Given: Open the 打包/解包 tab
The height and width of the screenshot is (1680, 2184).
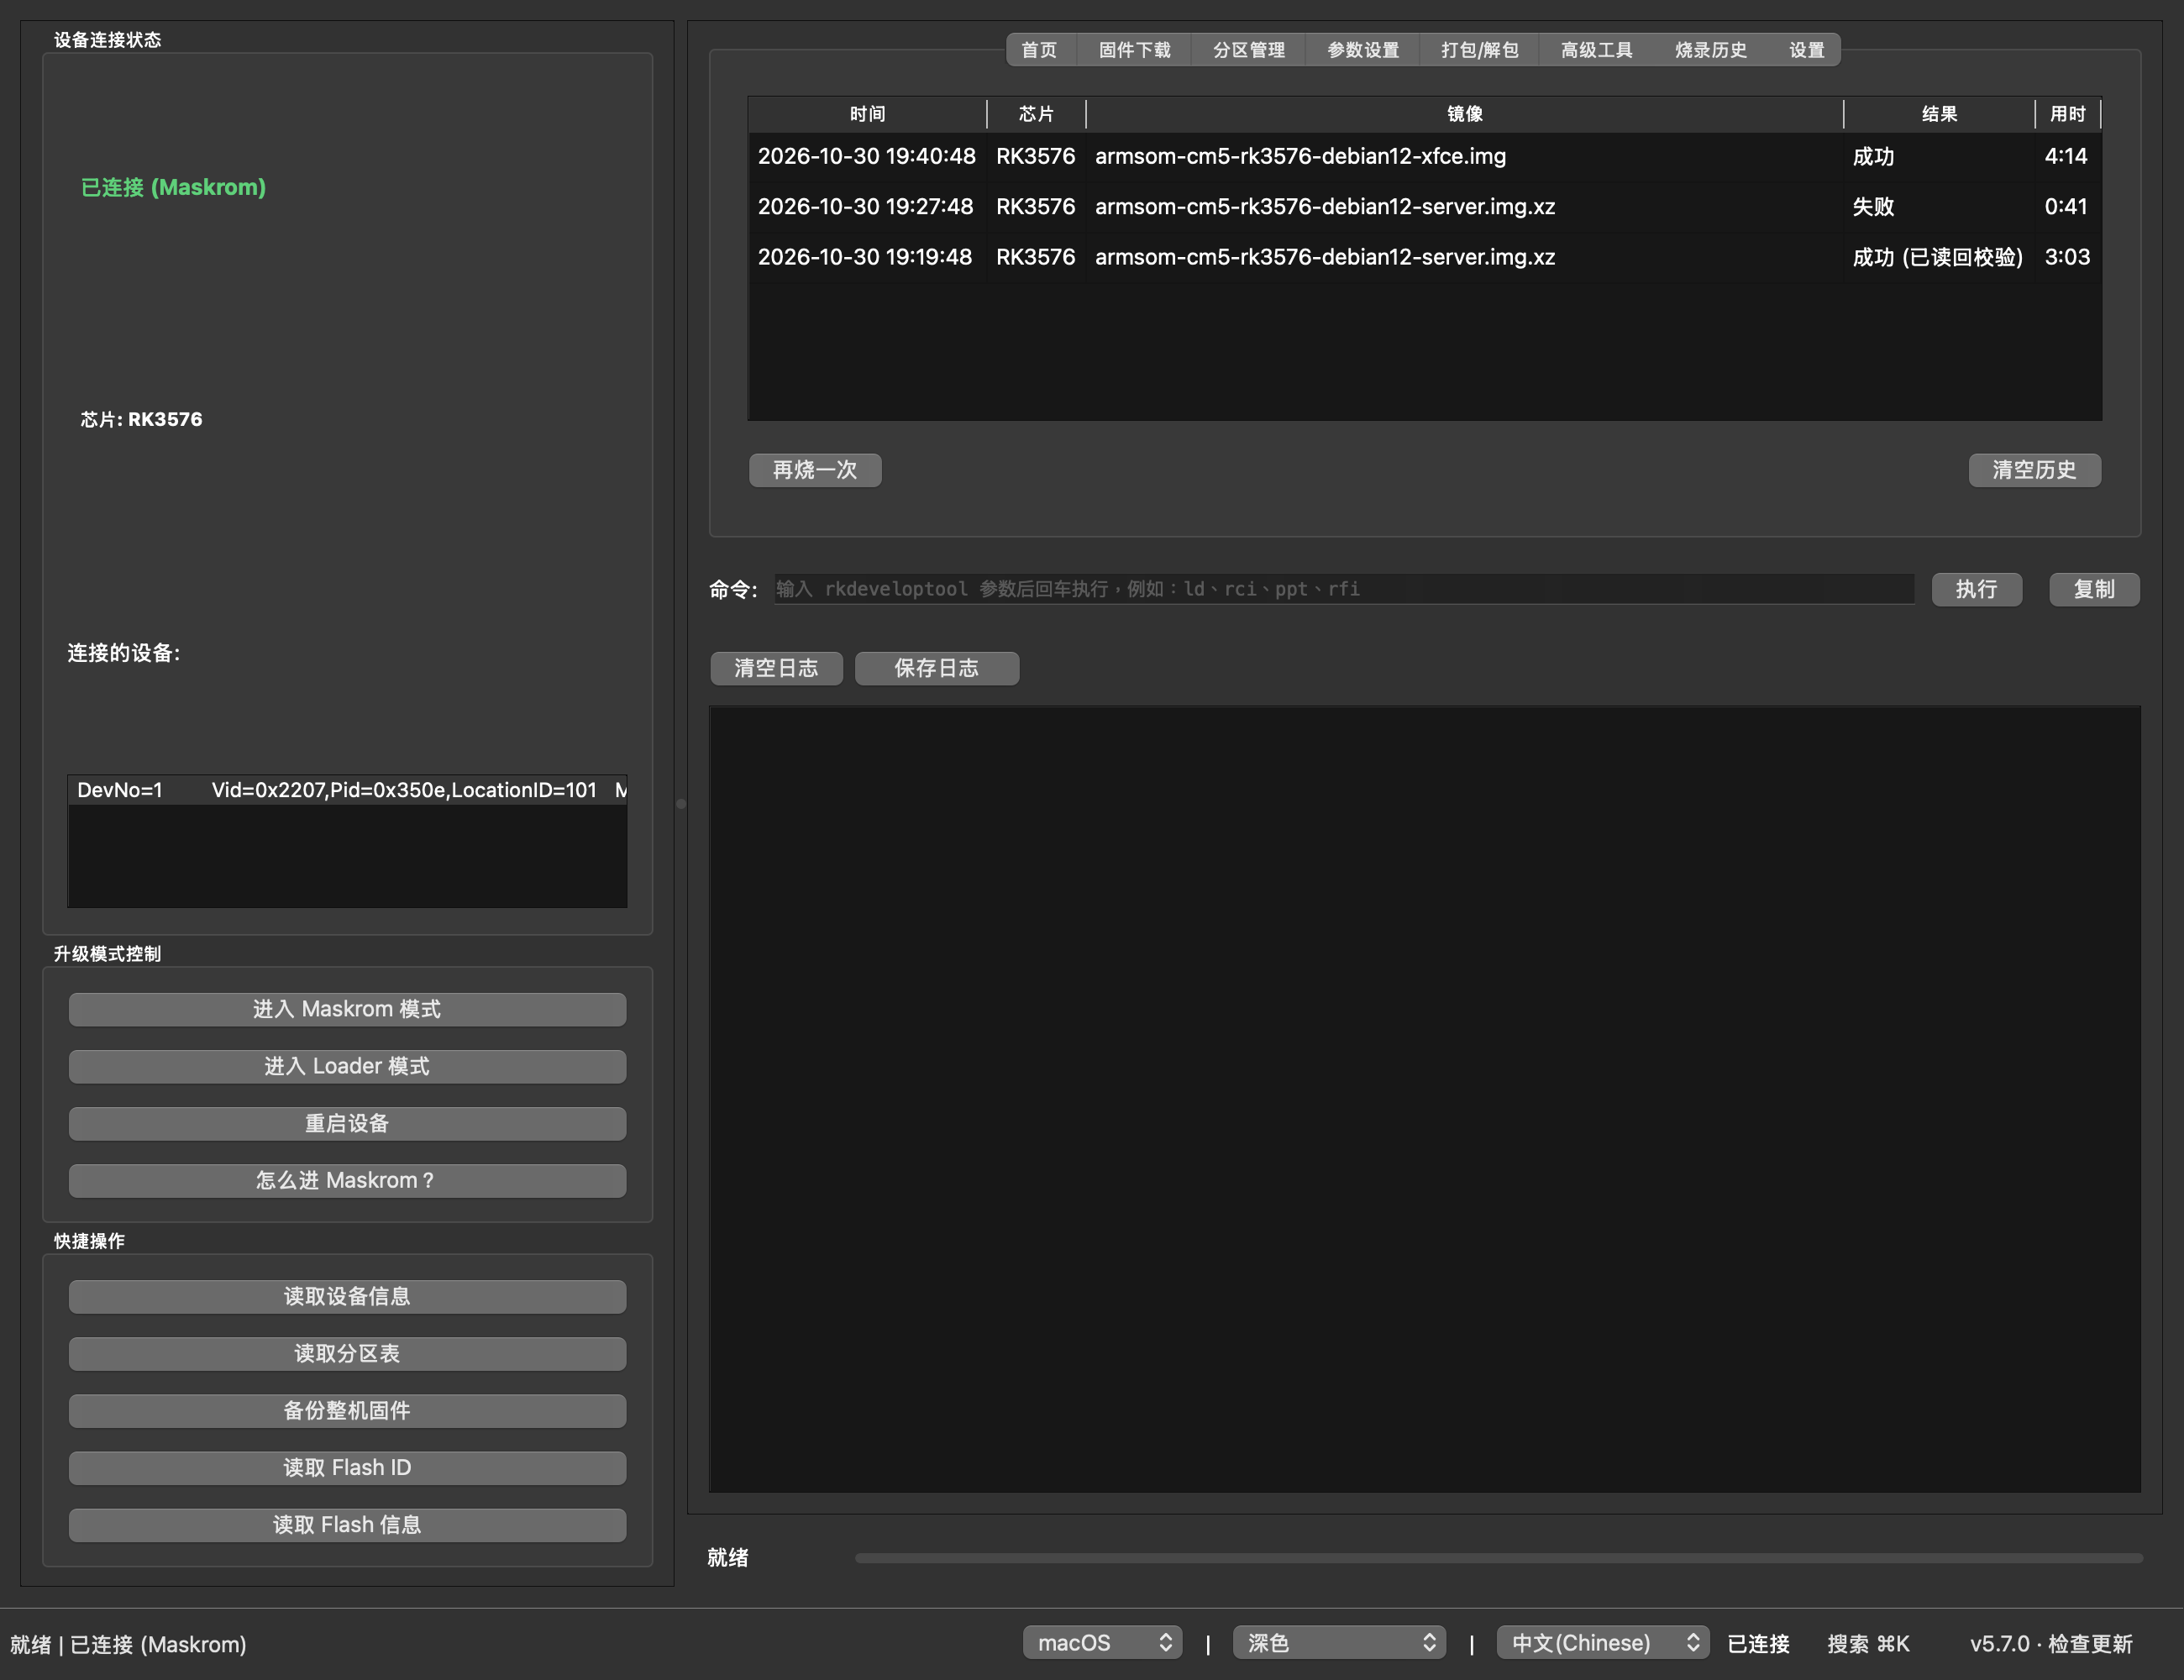Looking at the screenshot, I should tap(1479, 50).
